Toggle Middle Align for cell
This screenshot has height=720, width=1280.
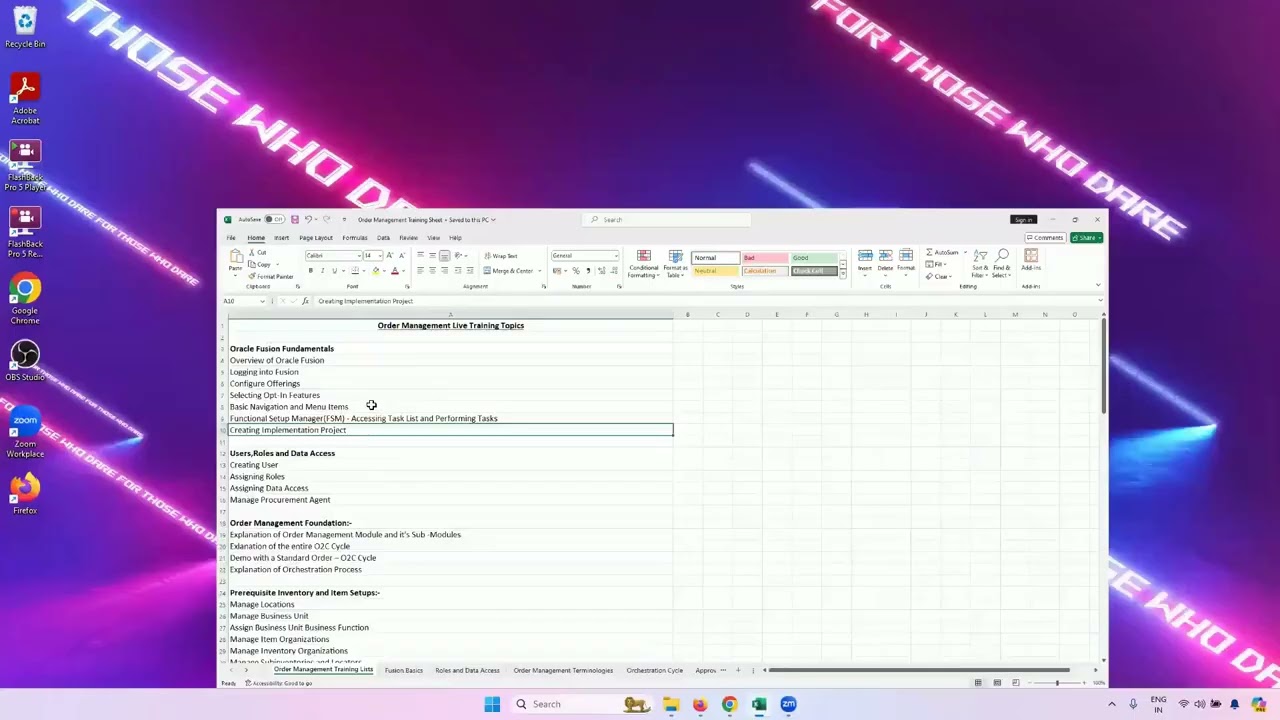click(432, 256)
